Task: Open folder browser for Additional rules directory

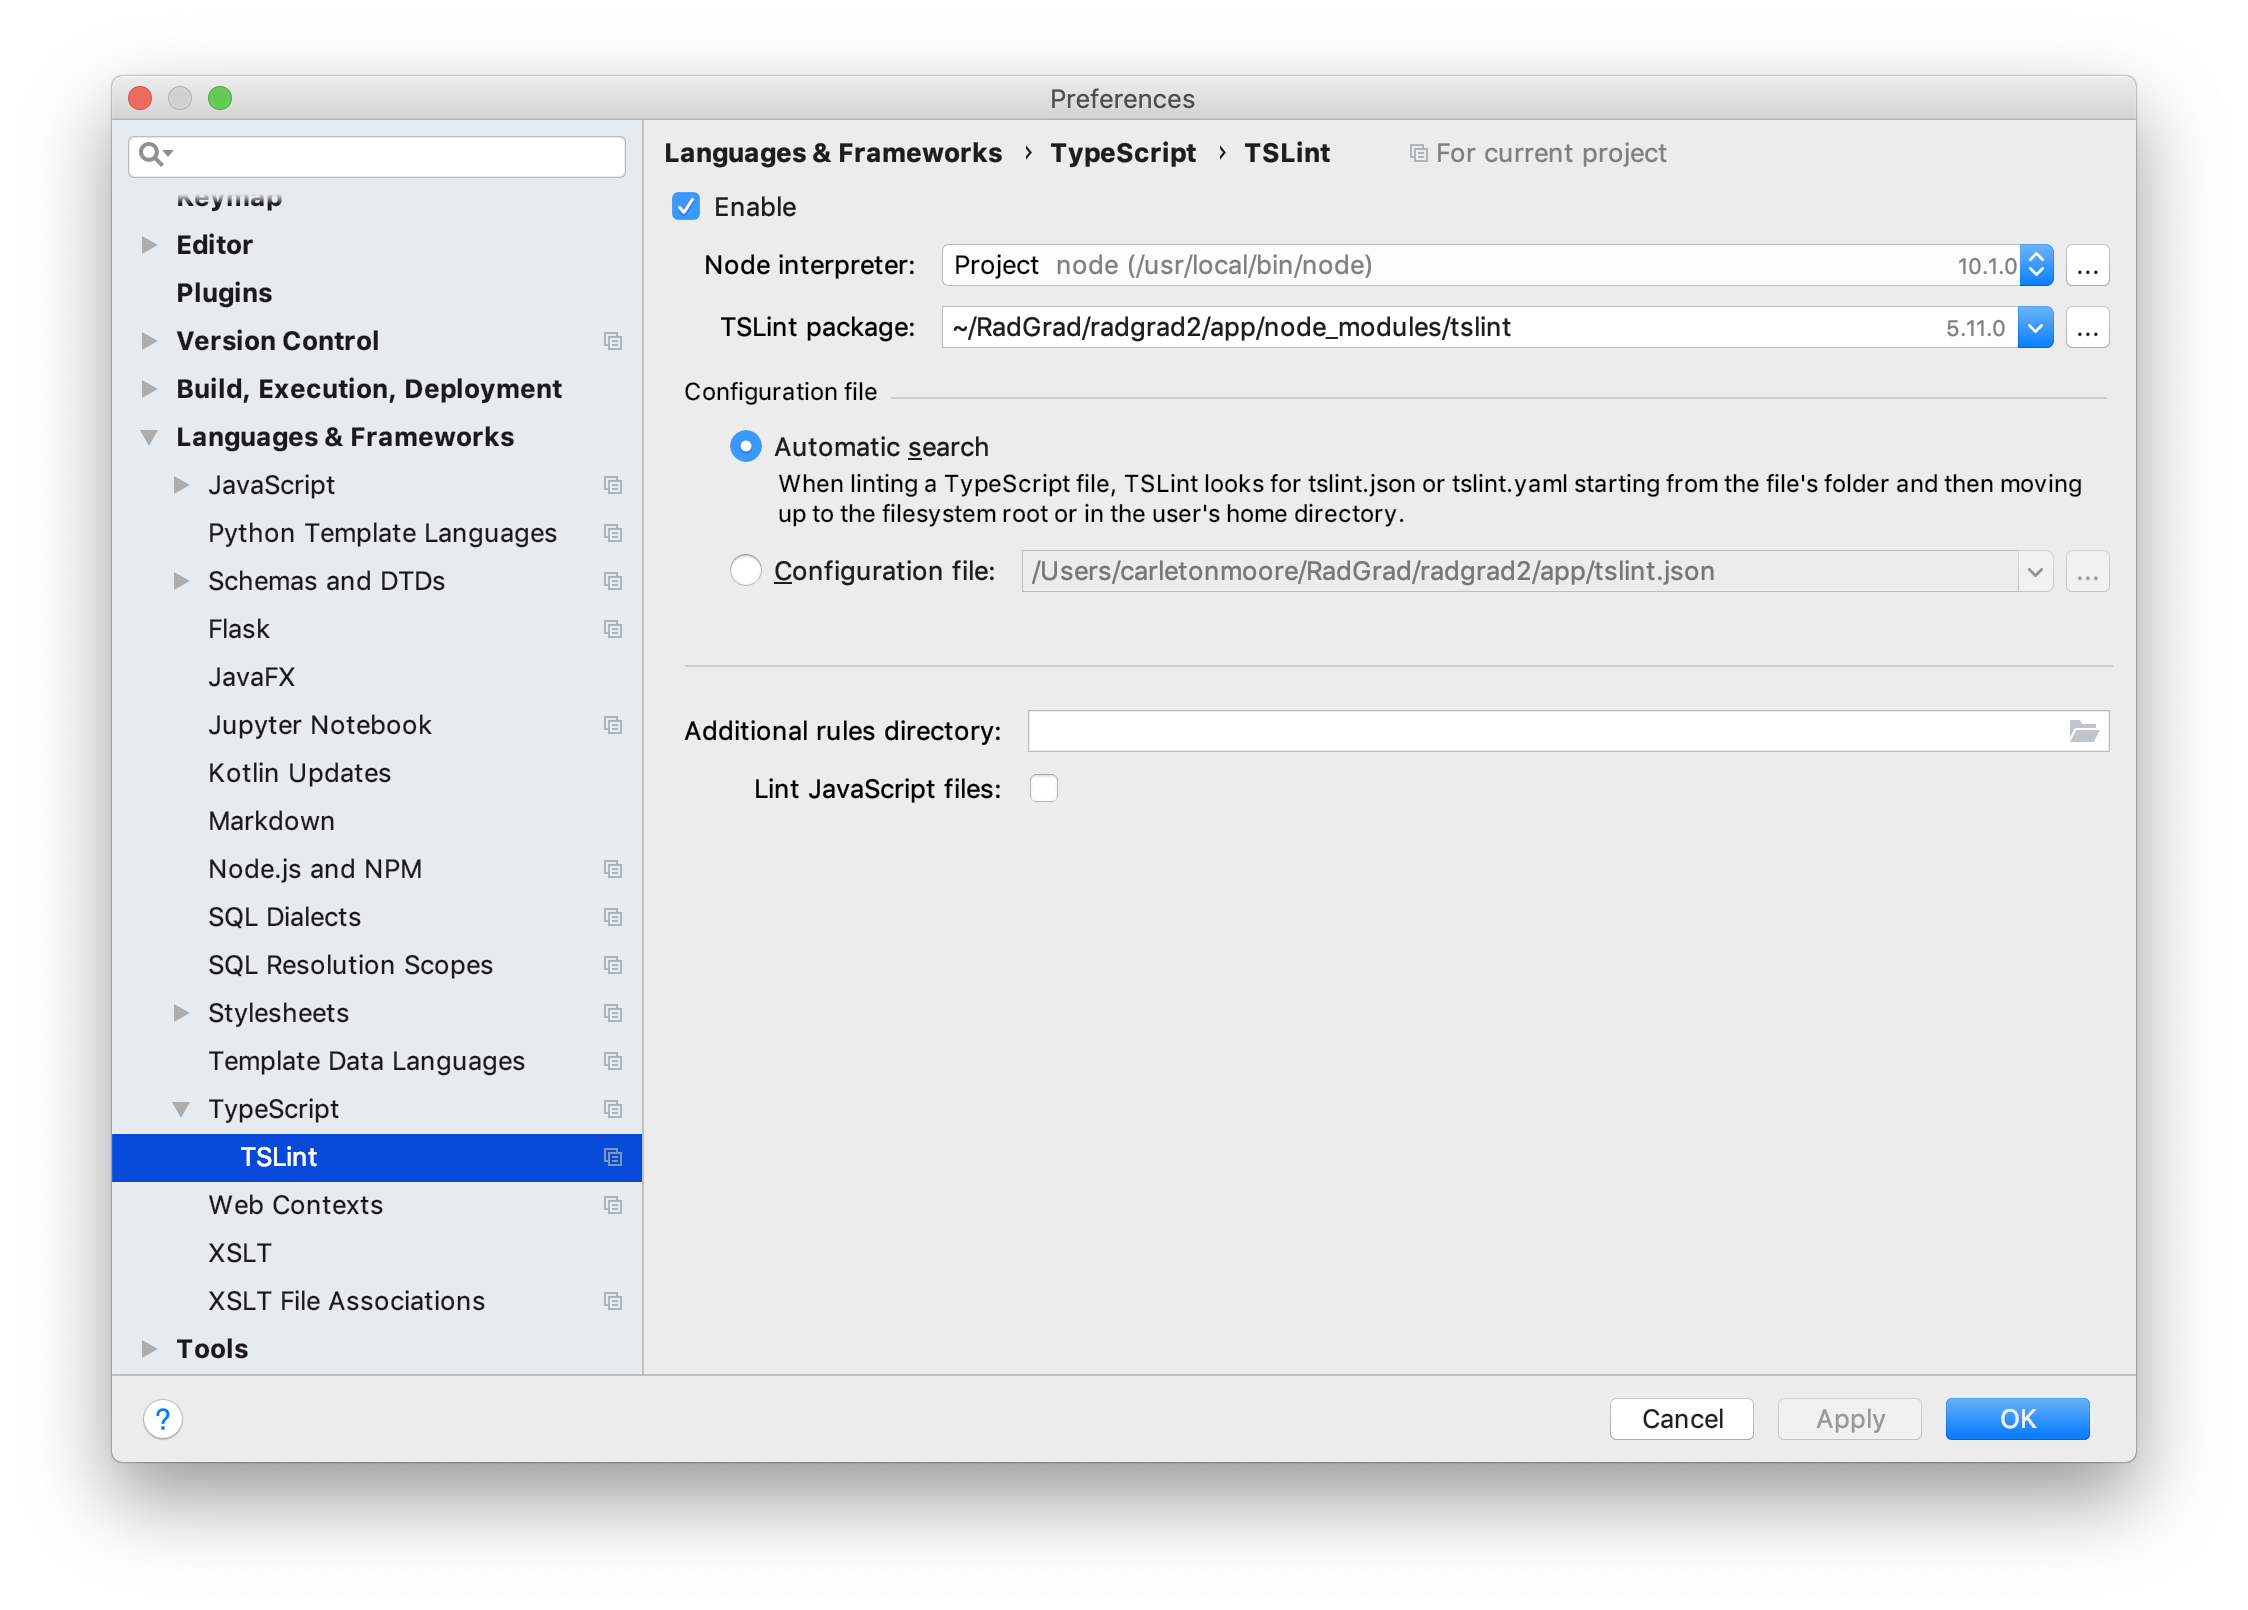Action: click(2083, 731)
